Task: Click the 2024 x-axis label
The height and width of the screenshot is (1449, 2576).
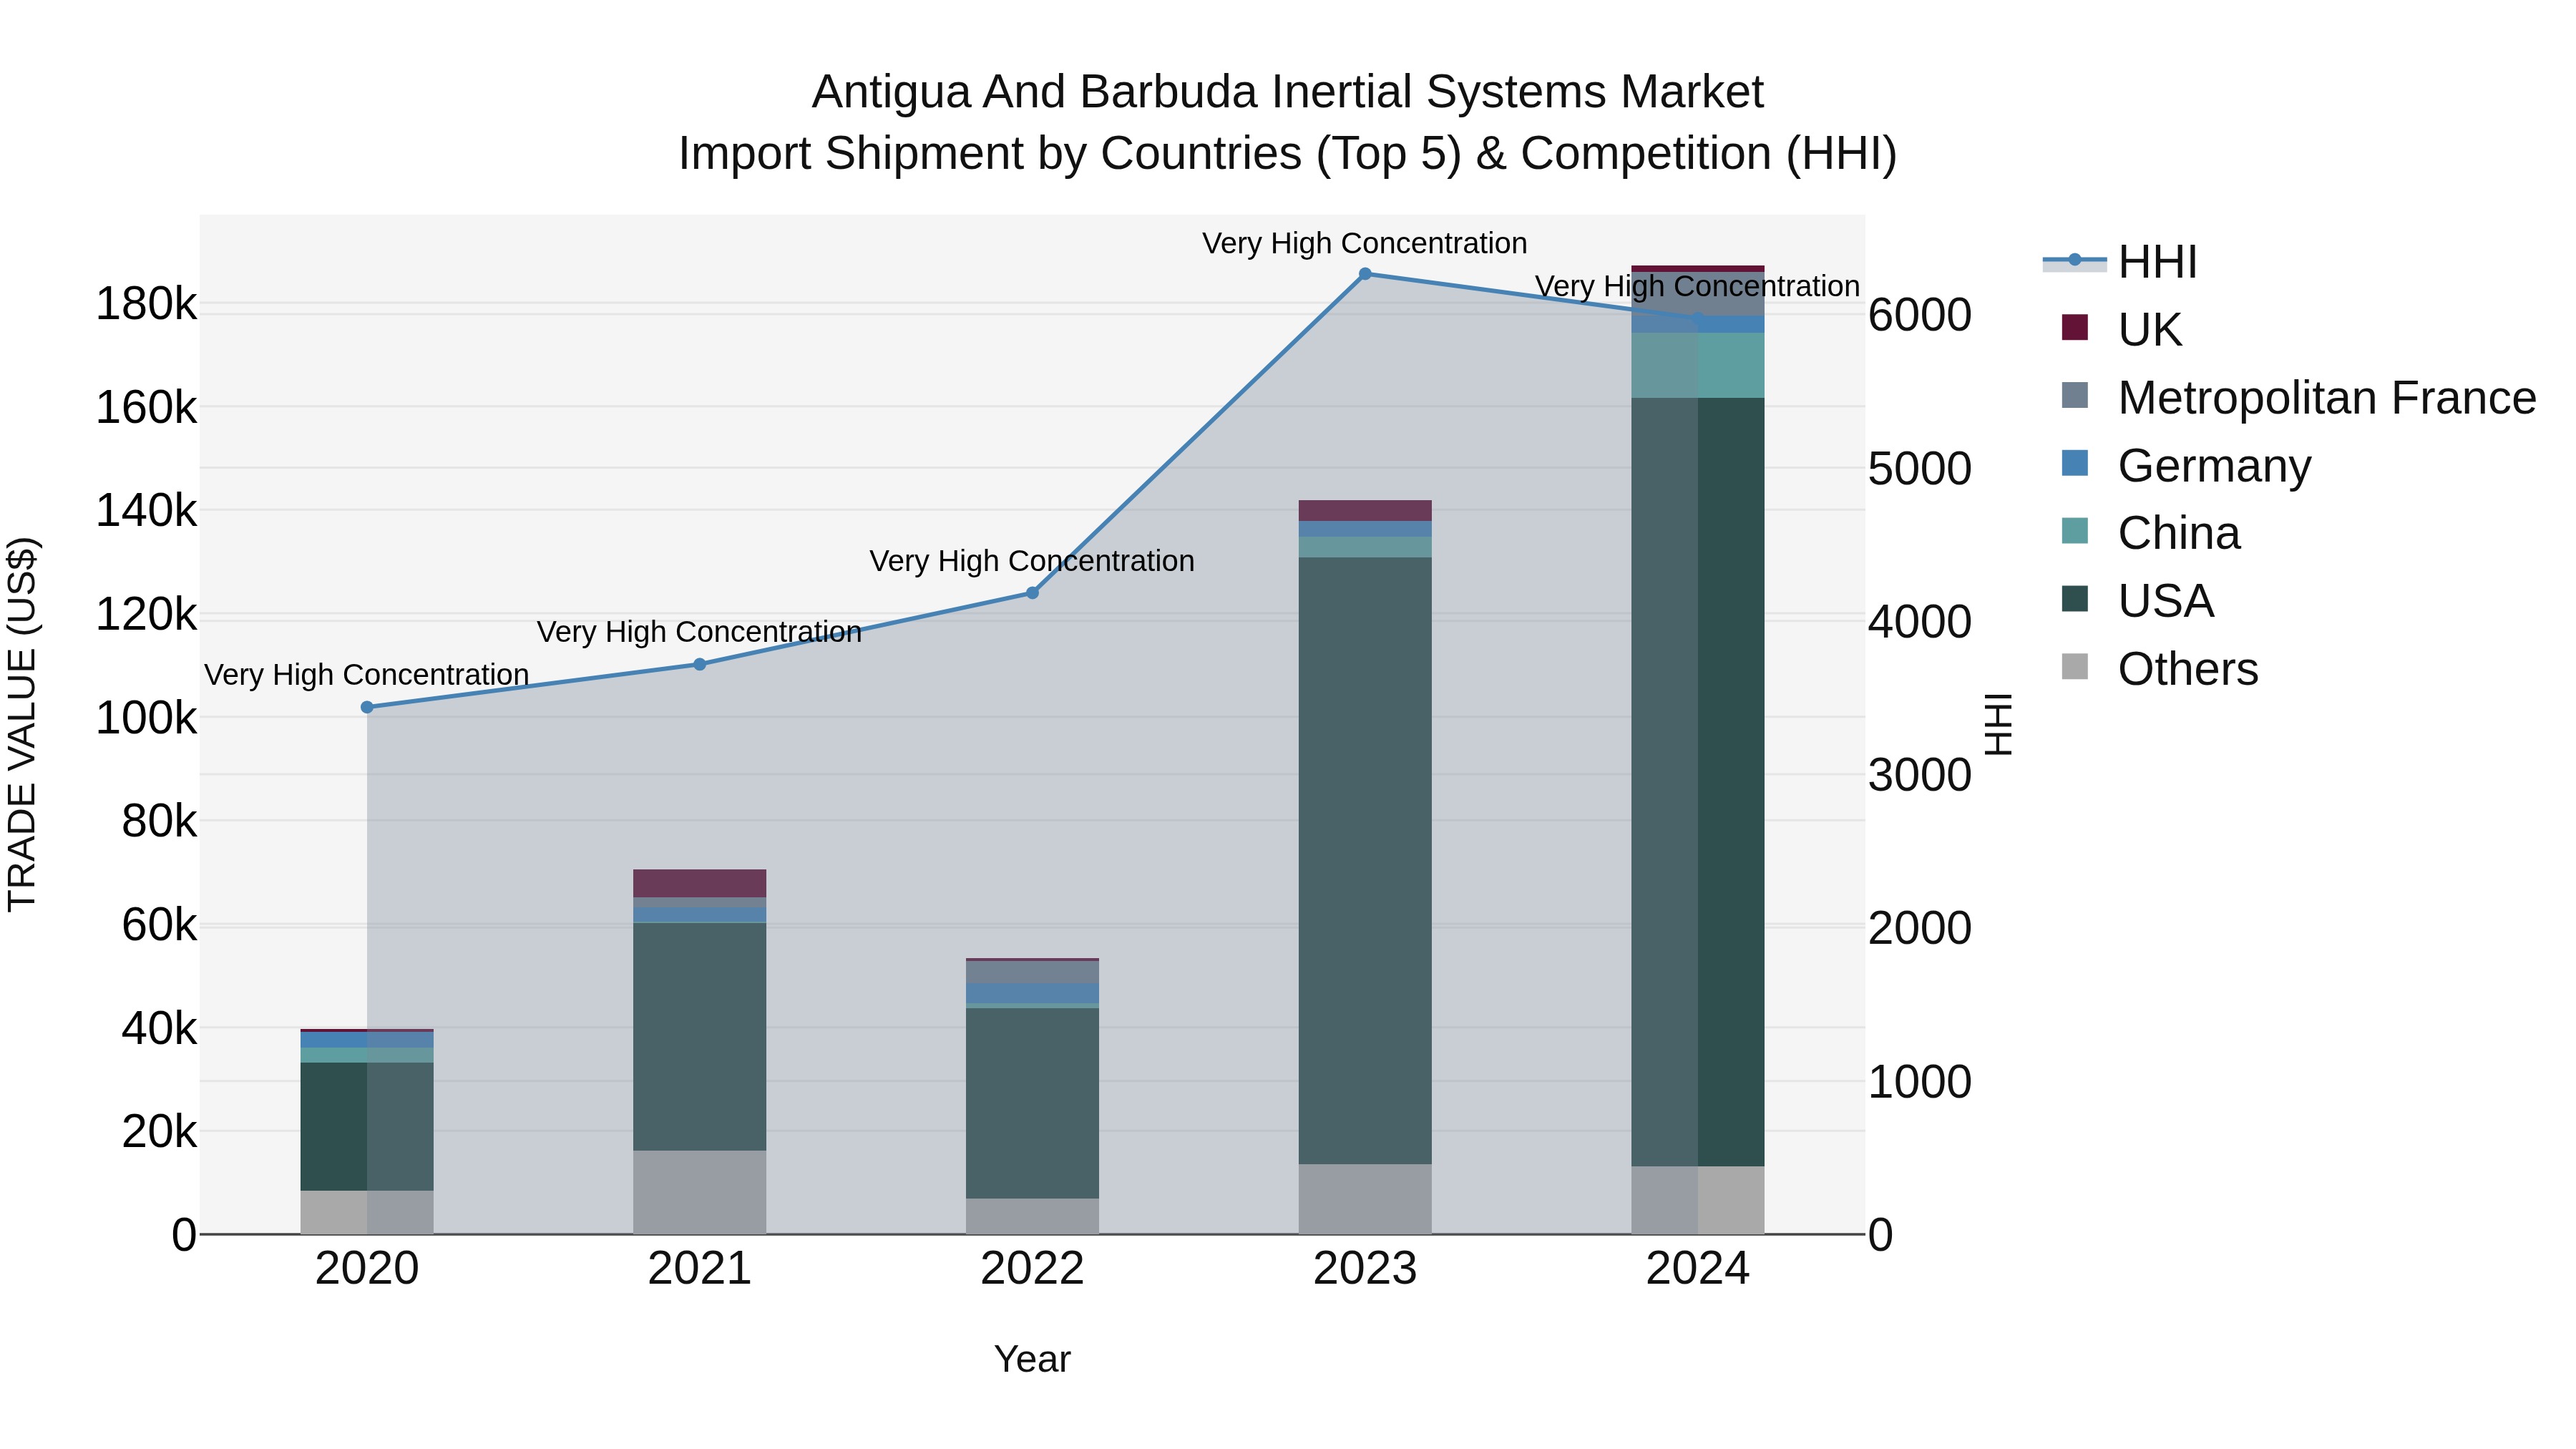Action: tap(1698, 1269)
